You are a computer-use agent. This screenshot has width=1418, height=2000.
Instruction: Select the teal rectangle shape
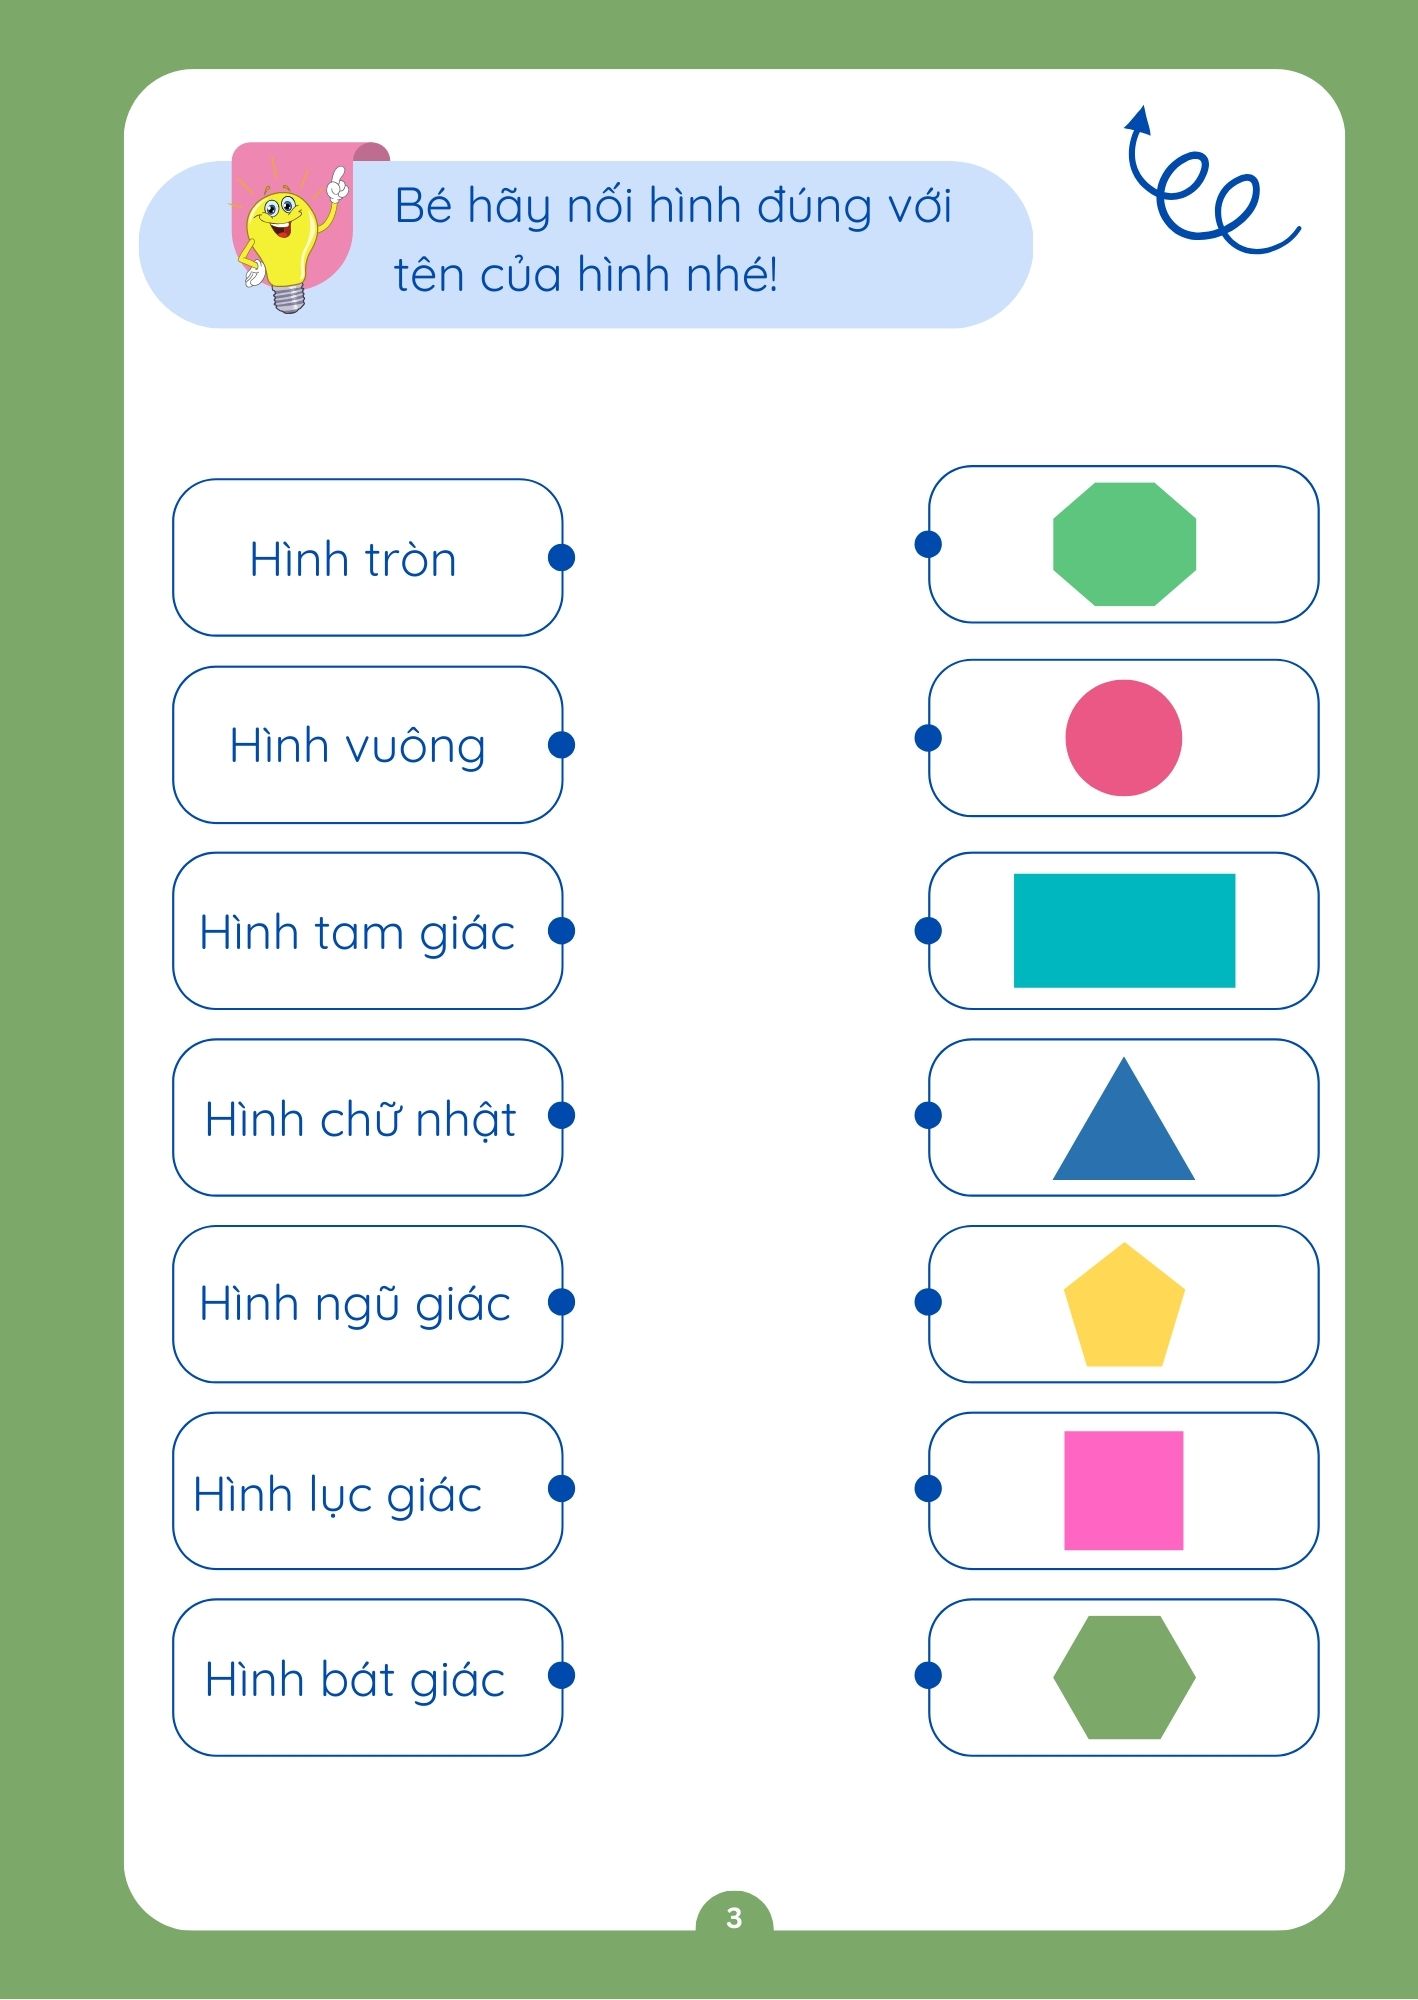pos(1124,931)
